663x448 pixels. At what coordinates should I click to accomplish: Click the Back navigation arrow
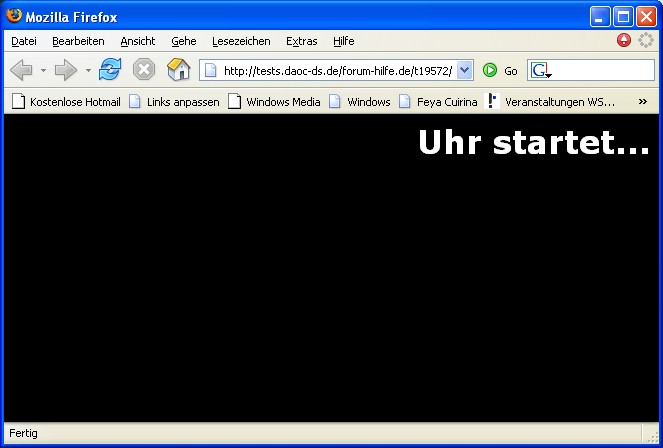[x=21, y=70]
